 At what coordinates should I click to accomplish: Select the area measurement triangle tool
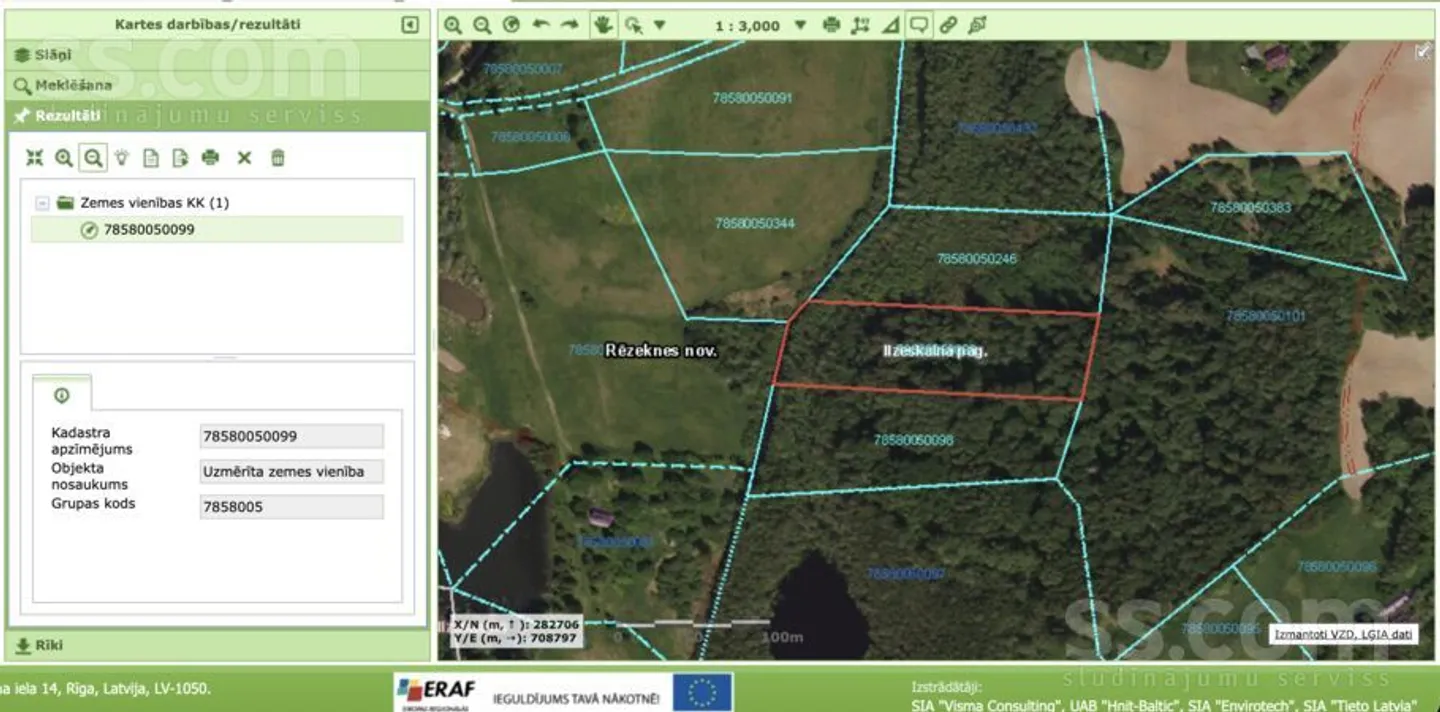(x=890, y=26)
